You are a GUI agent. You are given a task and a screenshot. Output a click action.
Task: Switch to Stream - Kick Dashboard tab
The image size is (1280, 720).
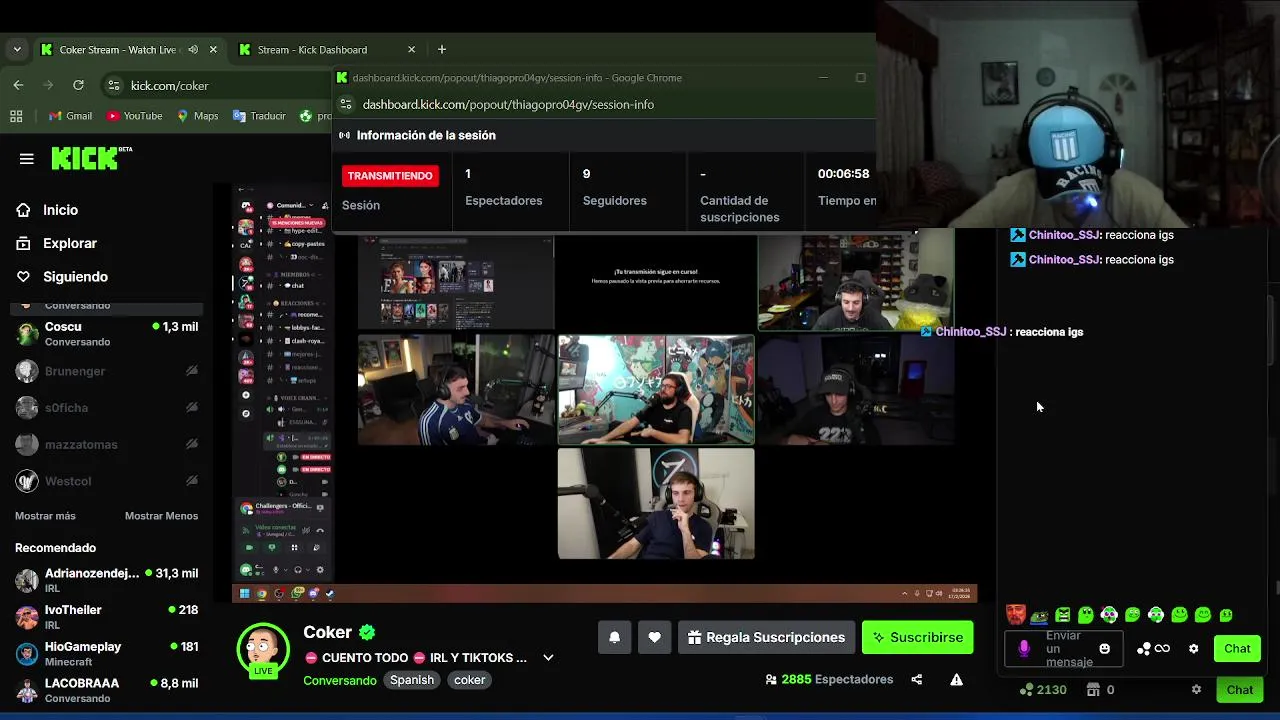[326, 49]
